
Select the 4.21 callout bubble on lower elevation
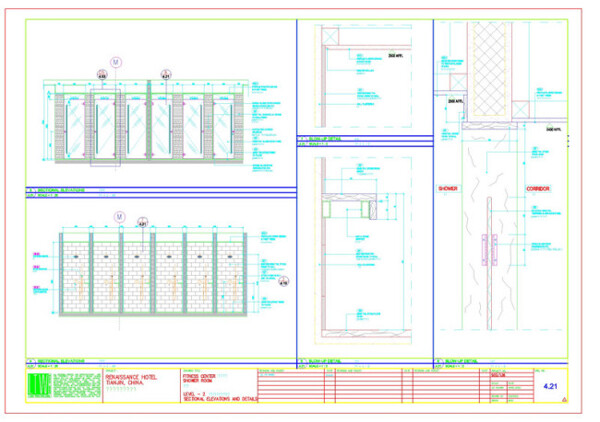(x=143, y=222)
